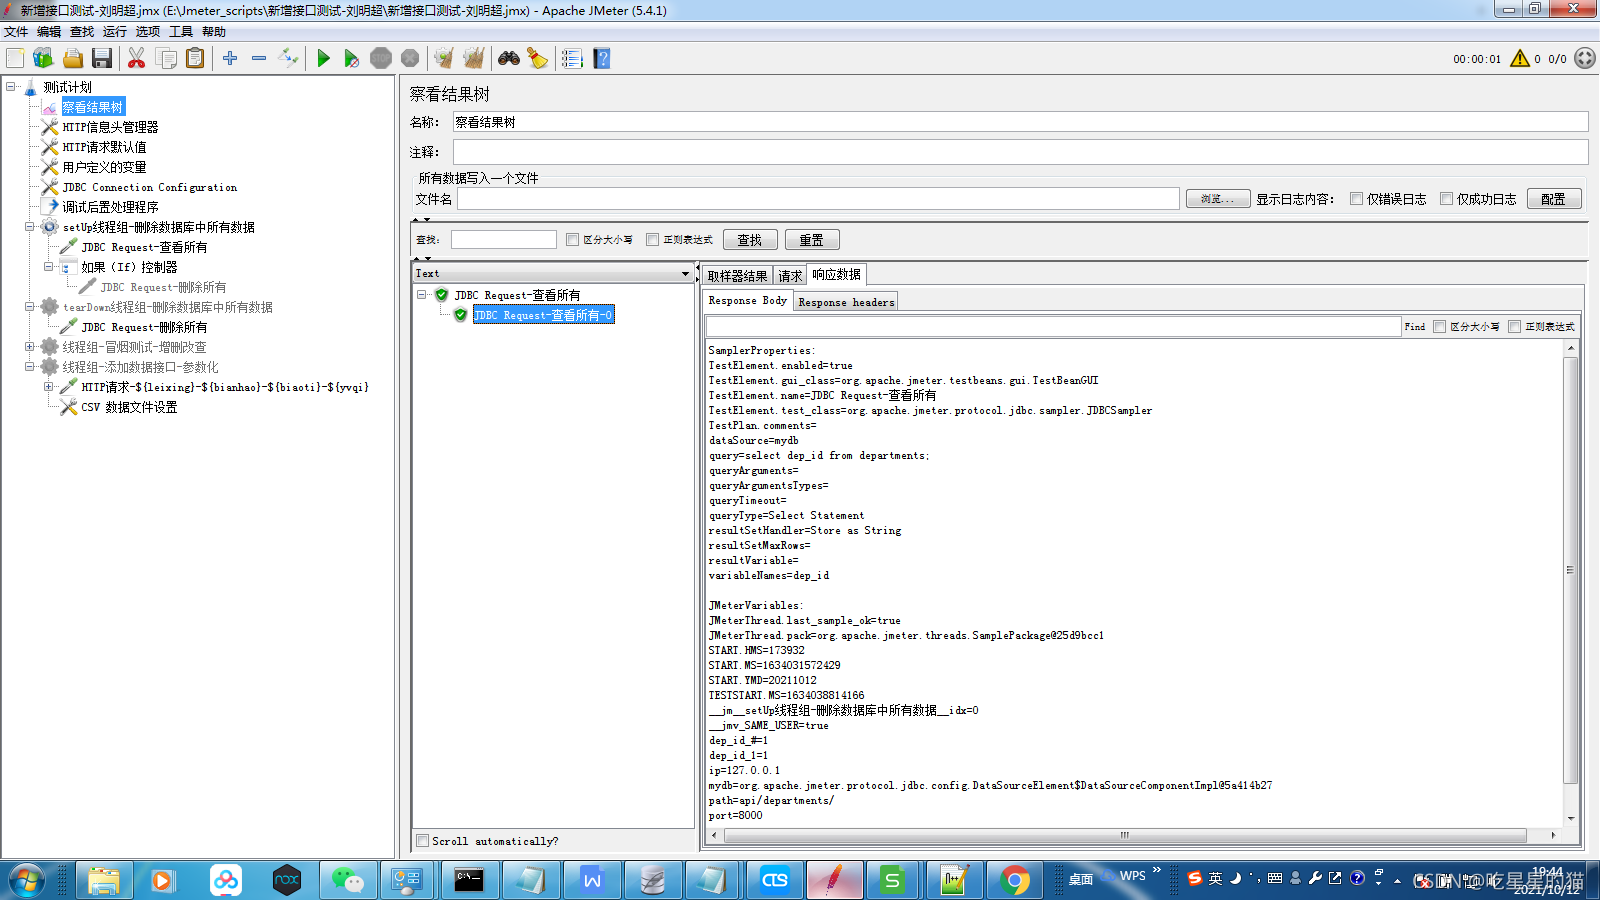
Task: Open the Function helper list icon
Action: point(572,58)
